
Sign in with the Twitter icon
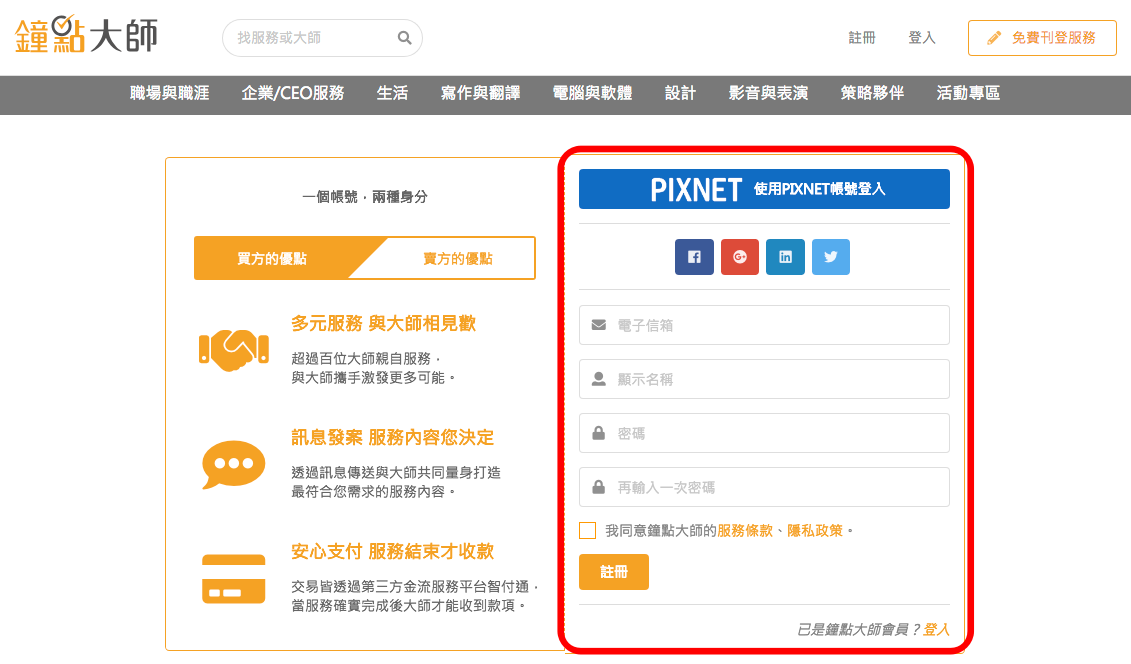pyautogui.click(x=830, y=256)
